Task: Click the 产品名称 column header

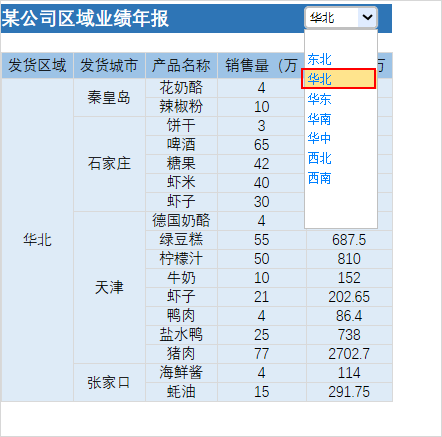Action: [x=181, y=65]
